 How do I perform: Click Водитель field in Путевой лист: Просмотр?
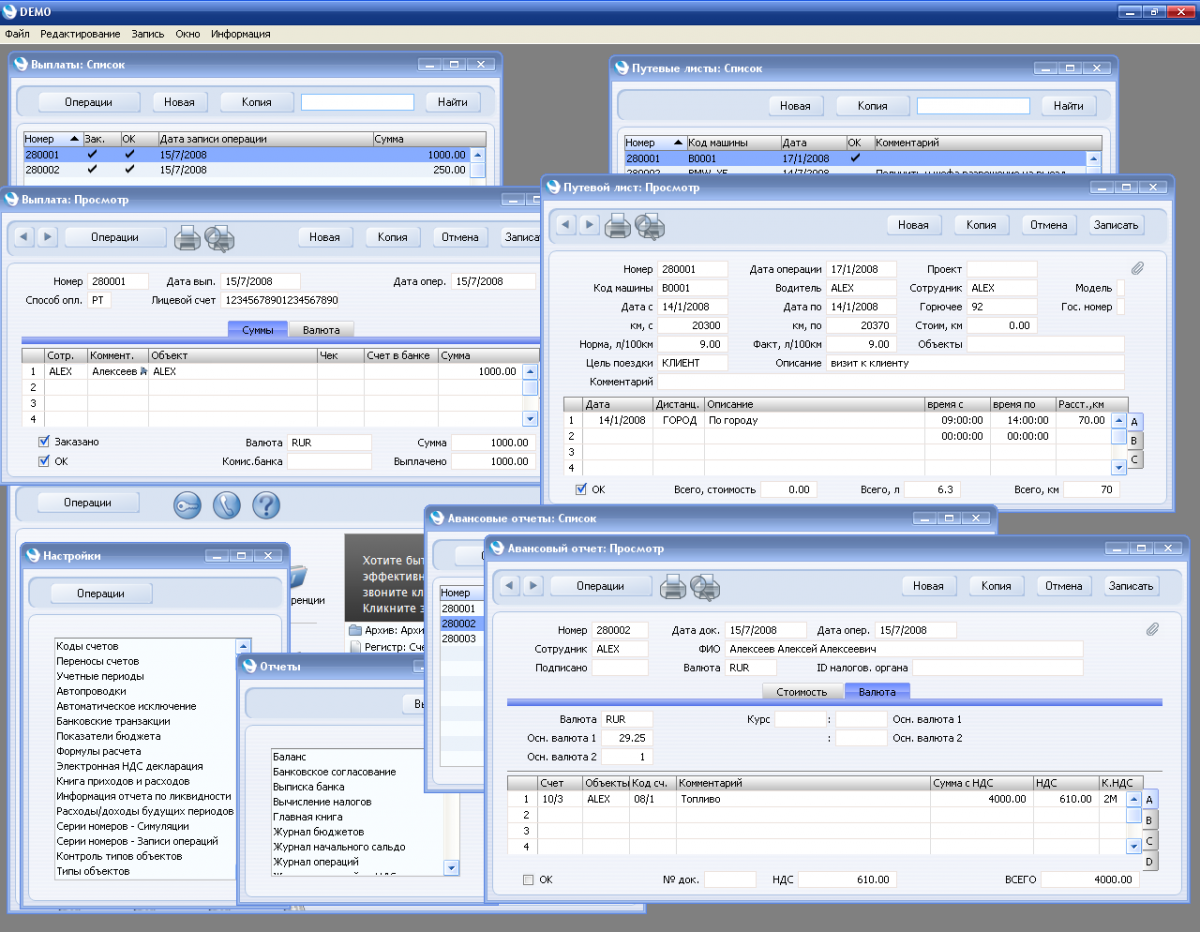863,288
